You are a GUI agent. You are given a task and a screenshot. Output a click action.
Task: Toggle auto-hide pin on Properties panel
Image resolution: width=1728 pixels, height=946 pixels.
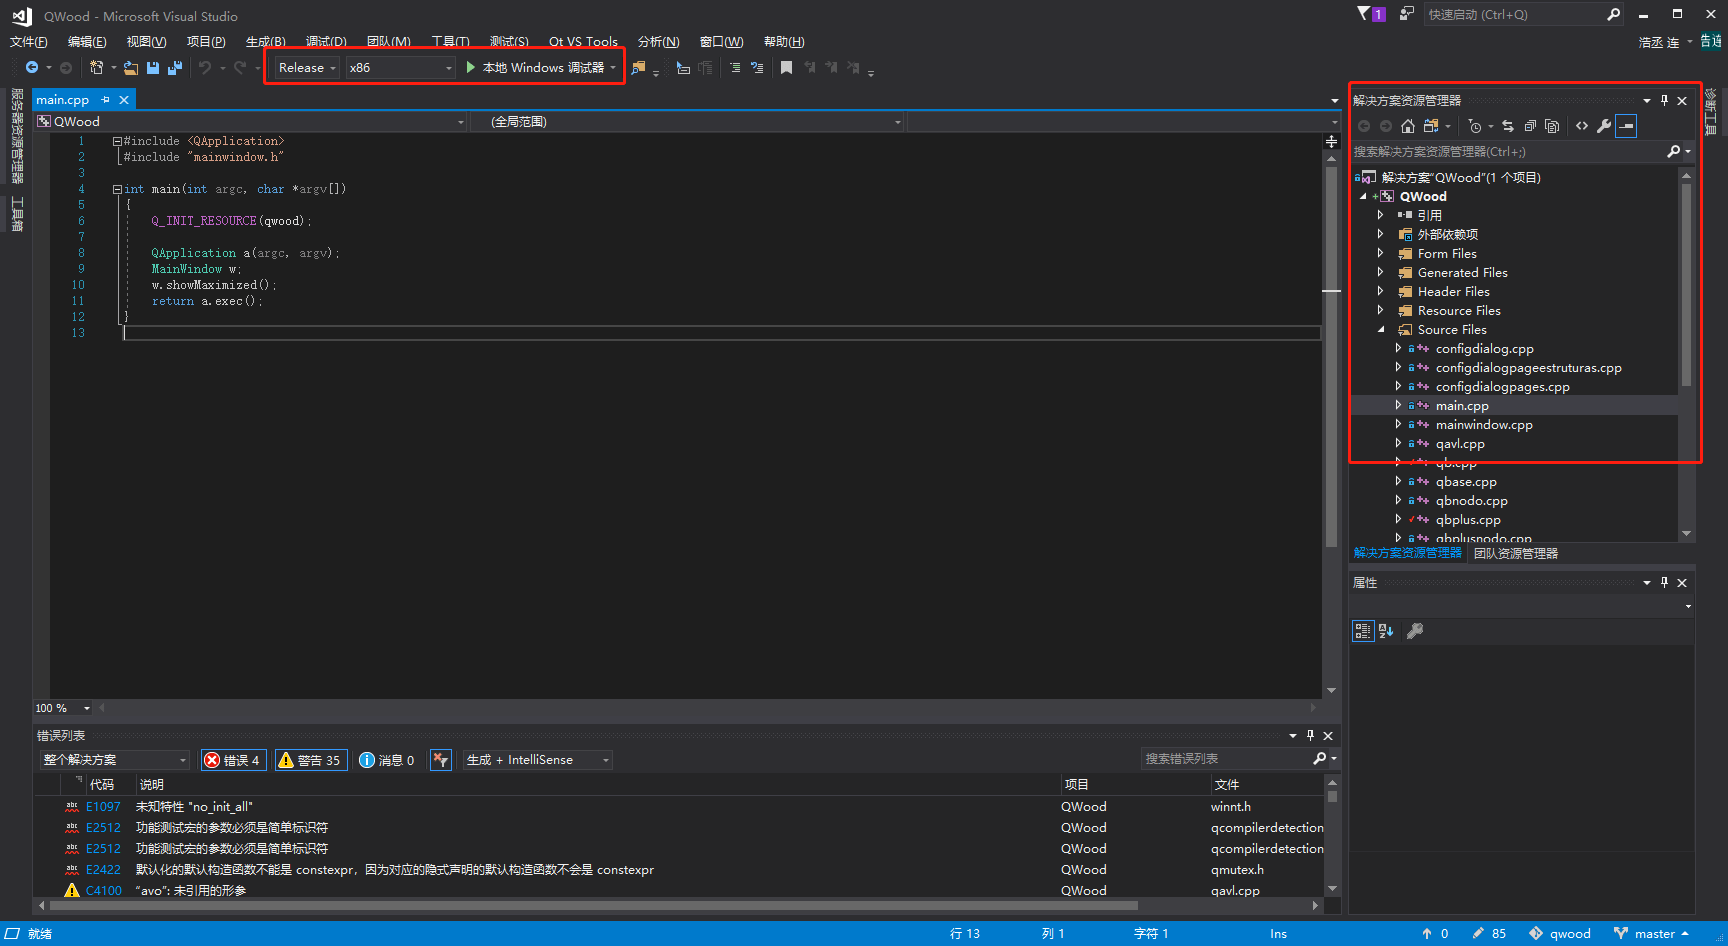tap(1664, 583)
